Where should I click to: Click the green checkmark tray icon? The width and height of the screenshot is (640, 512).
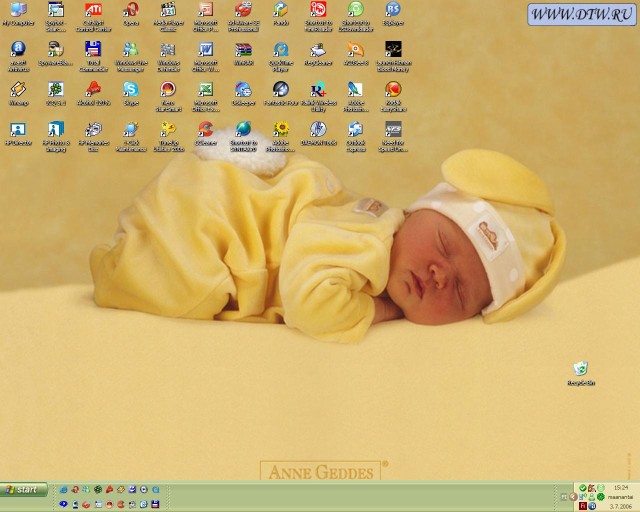[x=582, y=488]
